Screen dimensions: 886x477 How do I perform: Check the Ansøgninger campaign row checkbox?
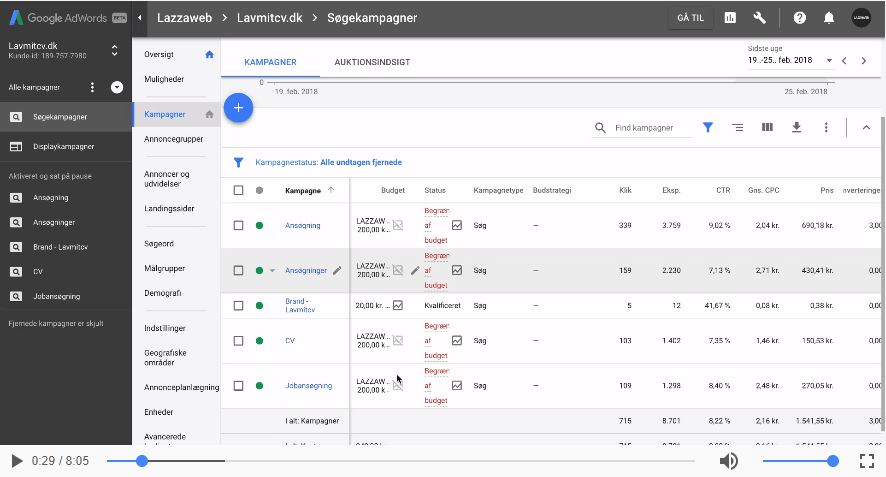click(x=238, y=270)
